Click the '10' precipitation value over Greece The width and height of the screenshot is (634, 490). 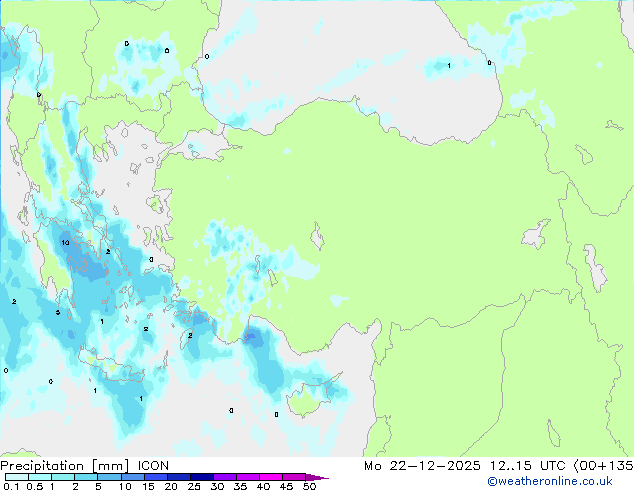tap(66, 243)
